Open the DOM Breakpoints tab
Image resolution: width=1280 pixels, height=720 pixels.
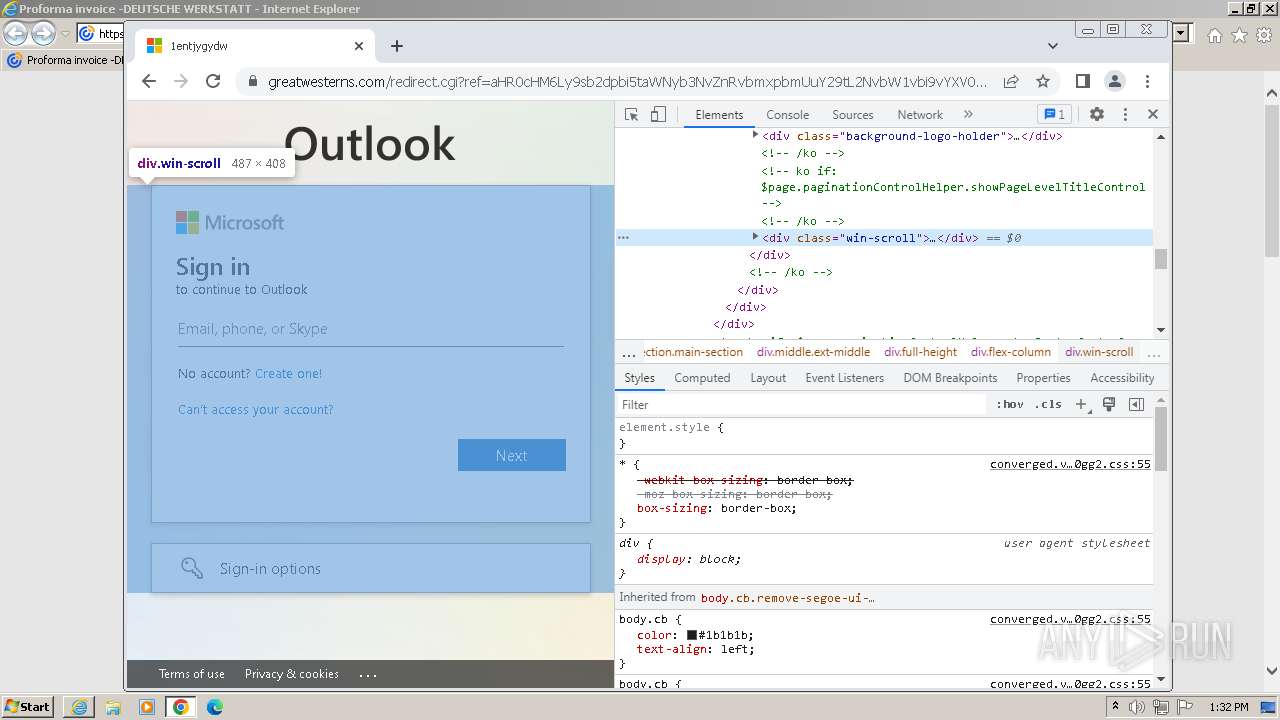click(950, 378)
